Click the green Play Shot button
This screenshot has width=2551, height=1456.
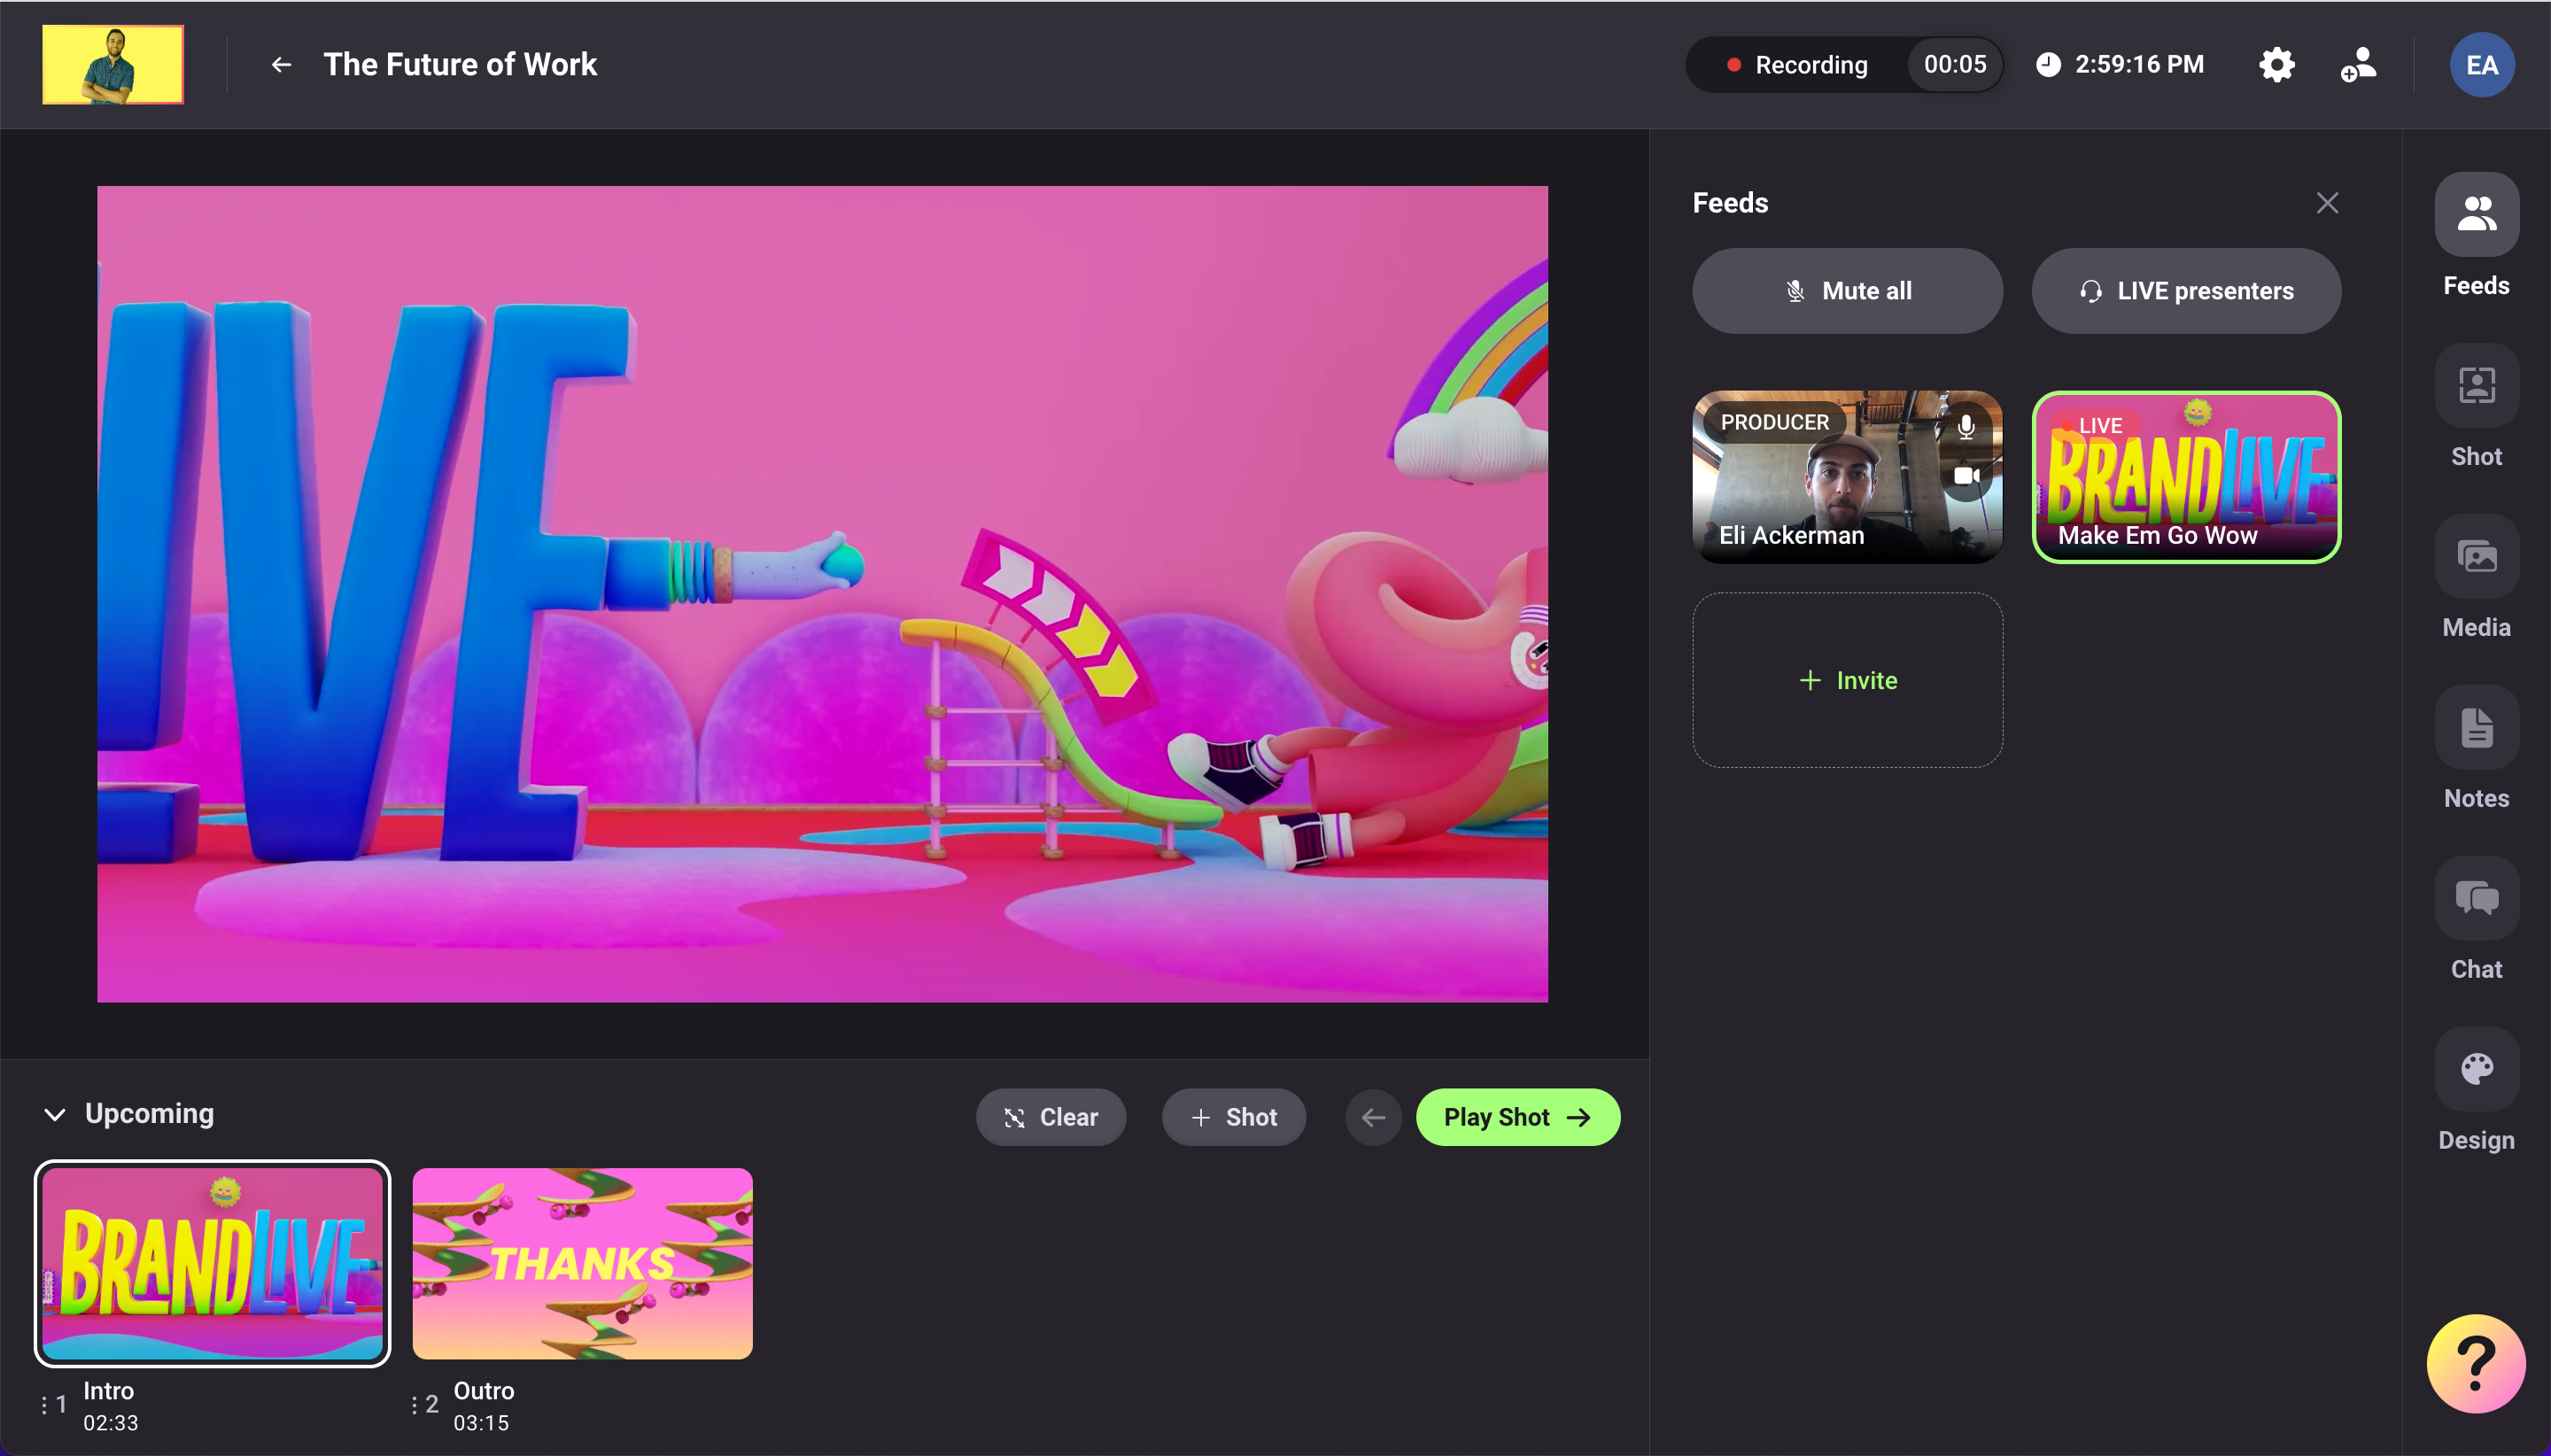tap(1517, 1117)
